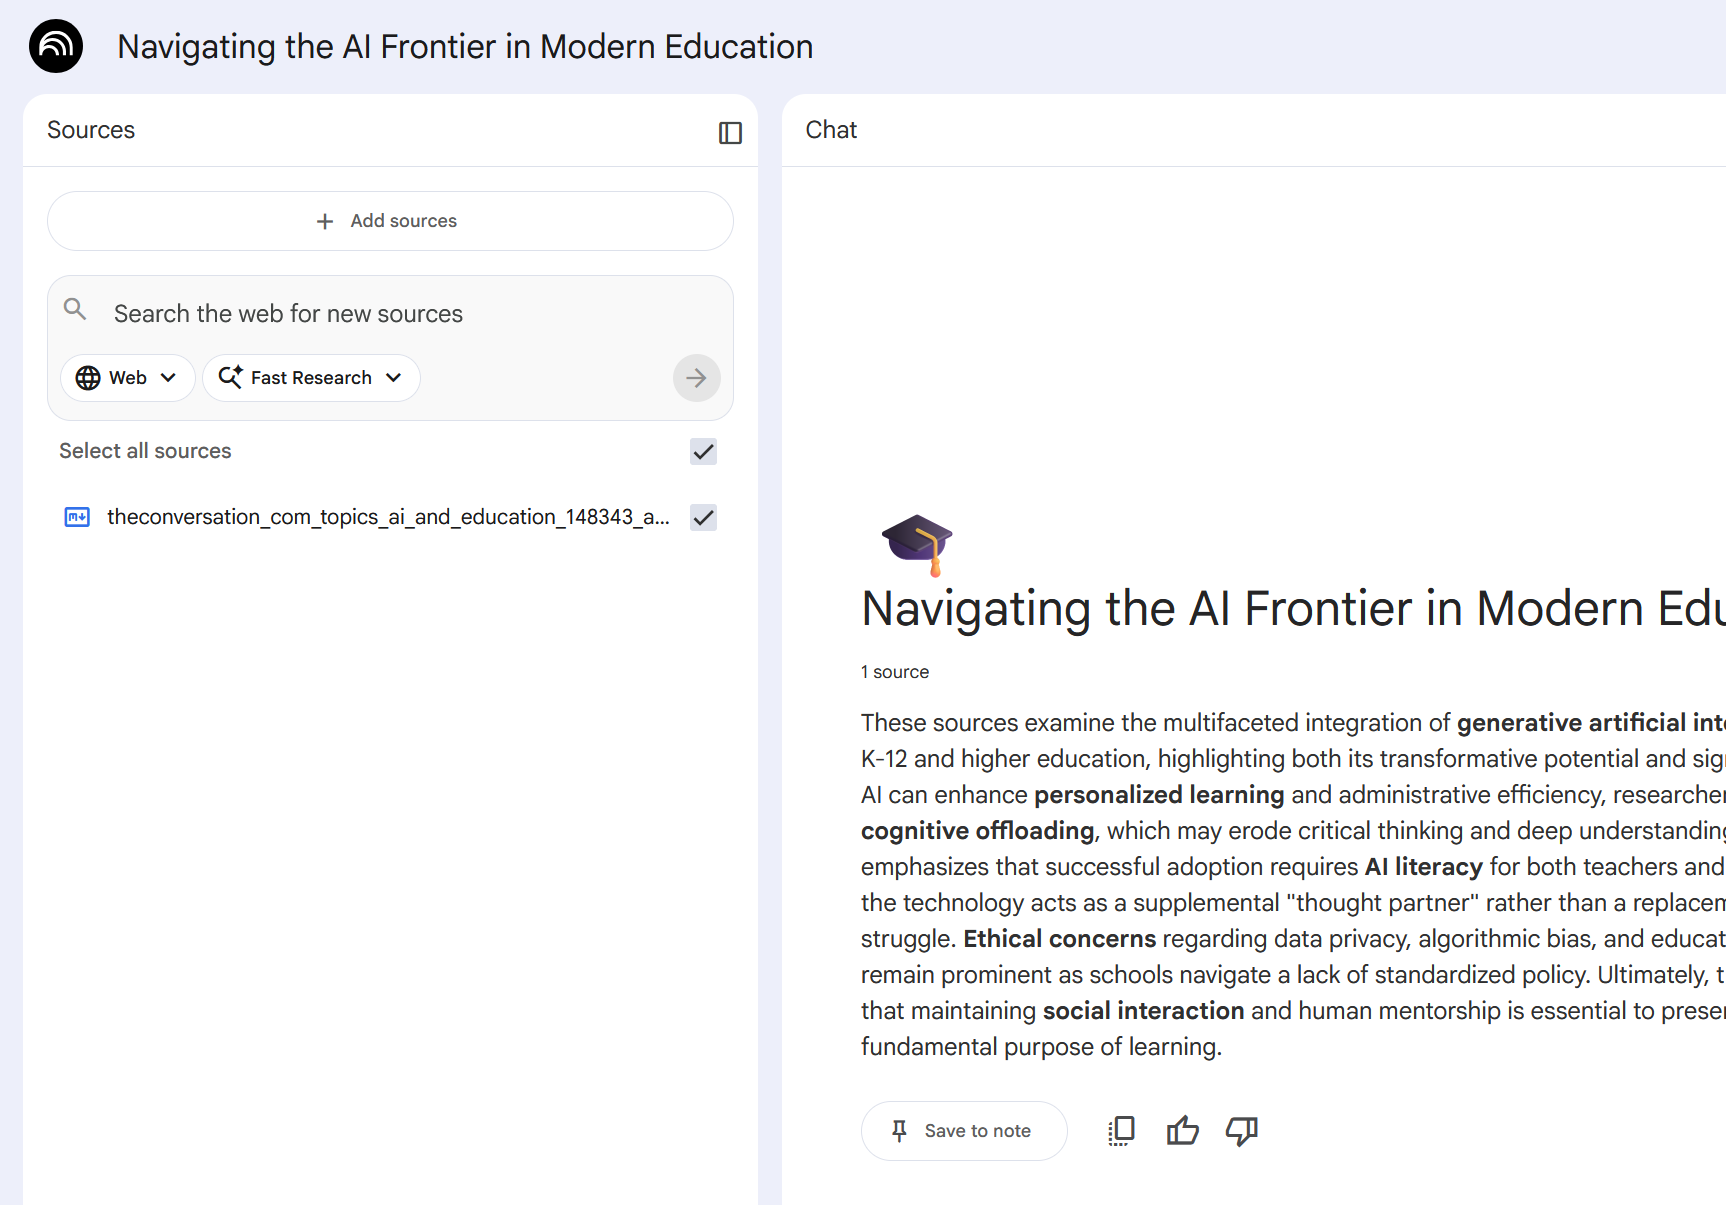
Task: Open the theconversation_com_topics source item
Action: click(x=388, y=517)
